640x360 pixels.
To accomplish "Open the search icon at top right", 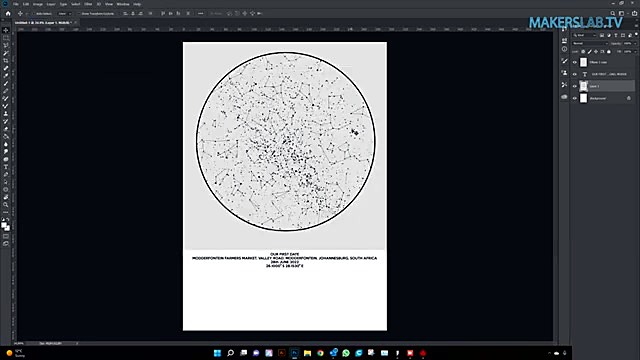I will point(613,13).
